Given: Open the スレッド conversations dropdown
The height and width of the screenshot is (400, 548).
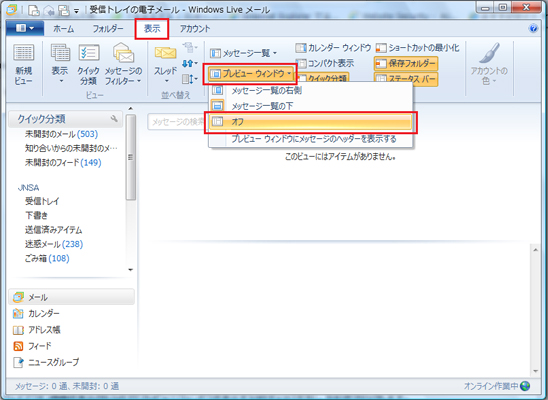Looking at the screenshot, I should click(165, 64).
